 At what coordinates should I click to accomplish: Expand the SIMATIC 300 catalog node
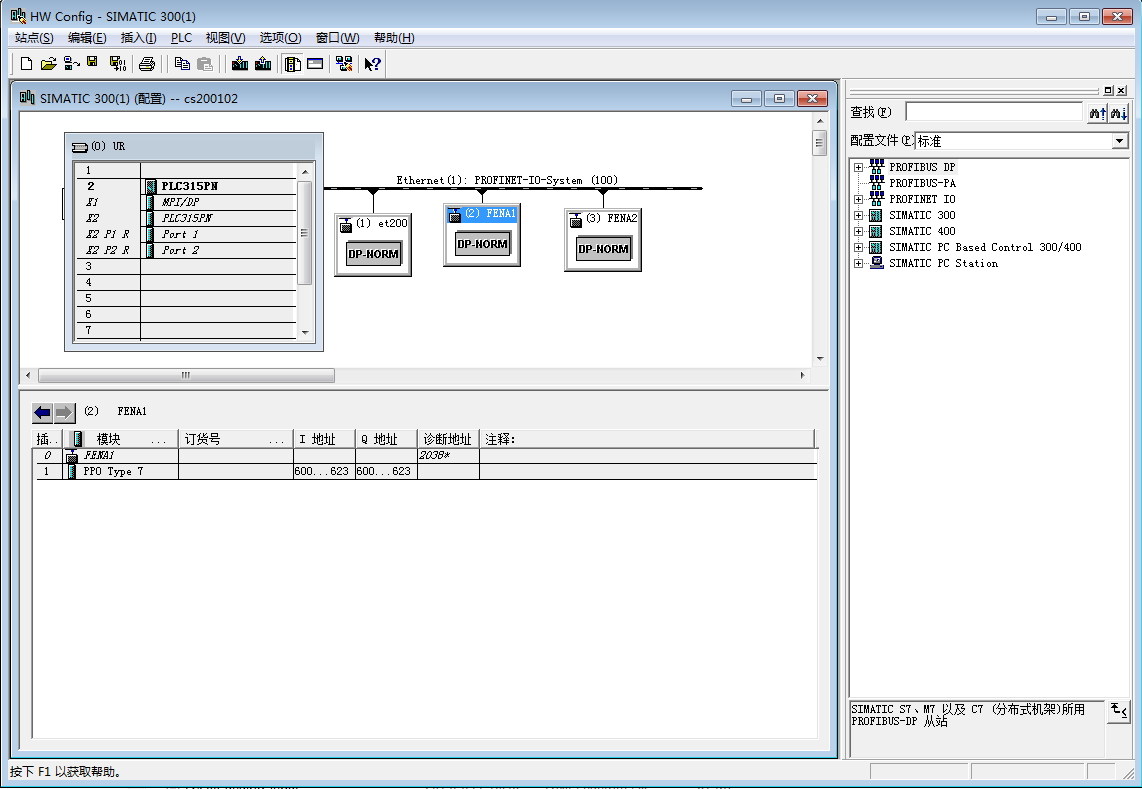858,216
